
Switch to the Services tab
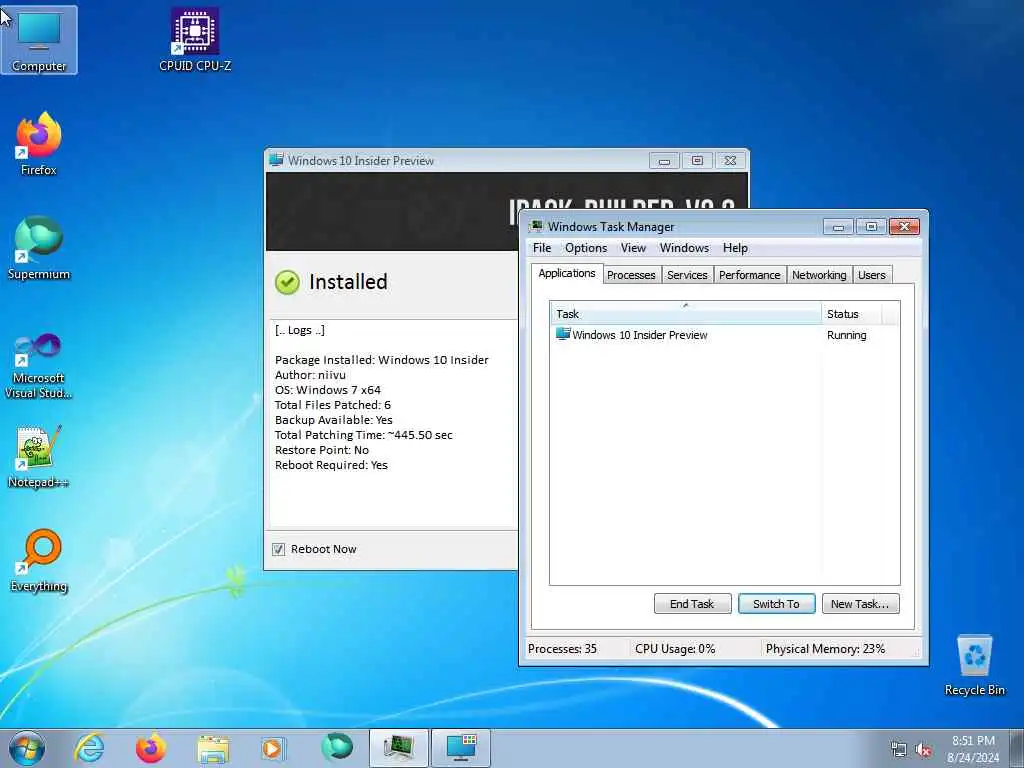point(687,275)
